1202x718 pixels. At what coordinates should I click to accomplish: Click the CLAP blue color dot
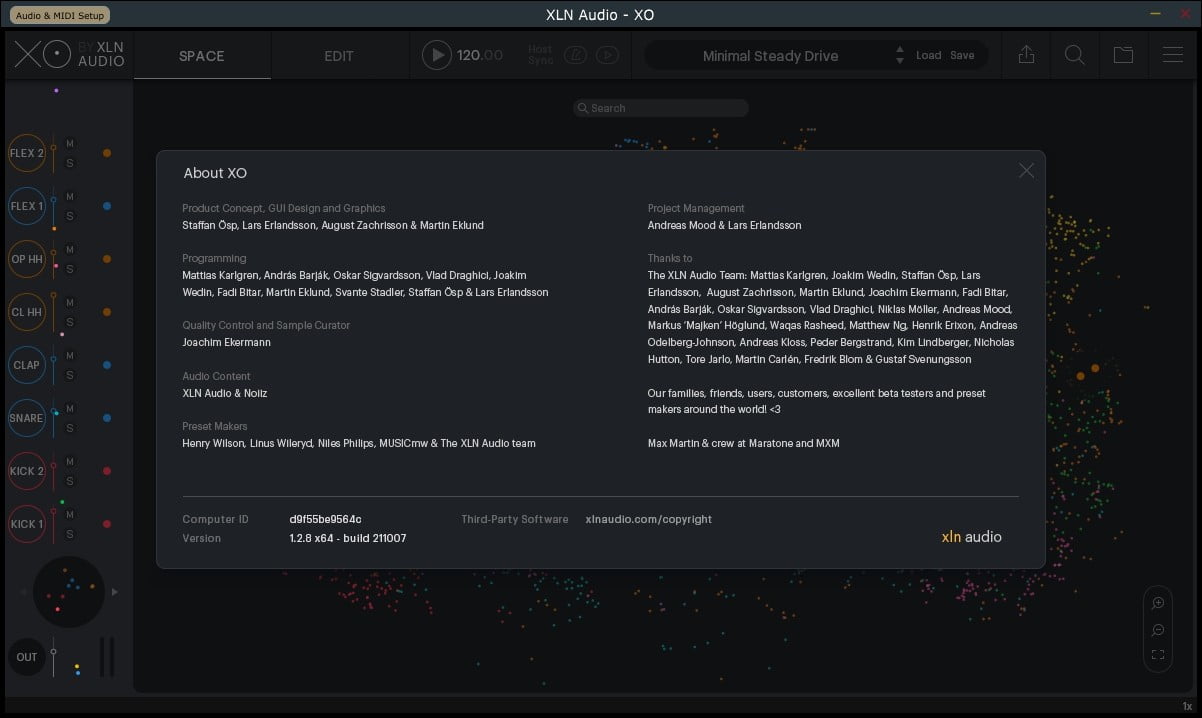[x=107, y=365]
